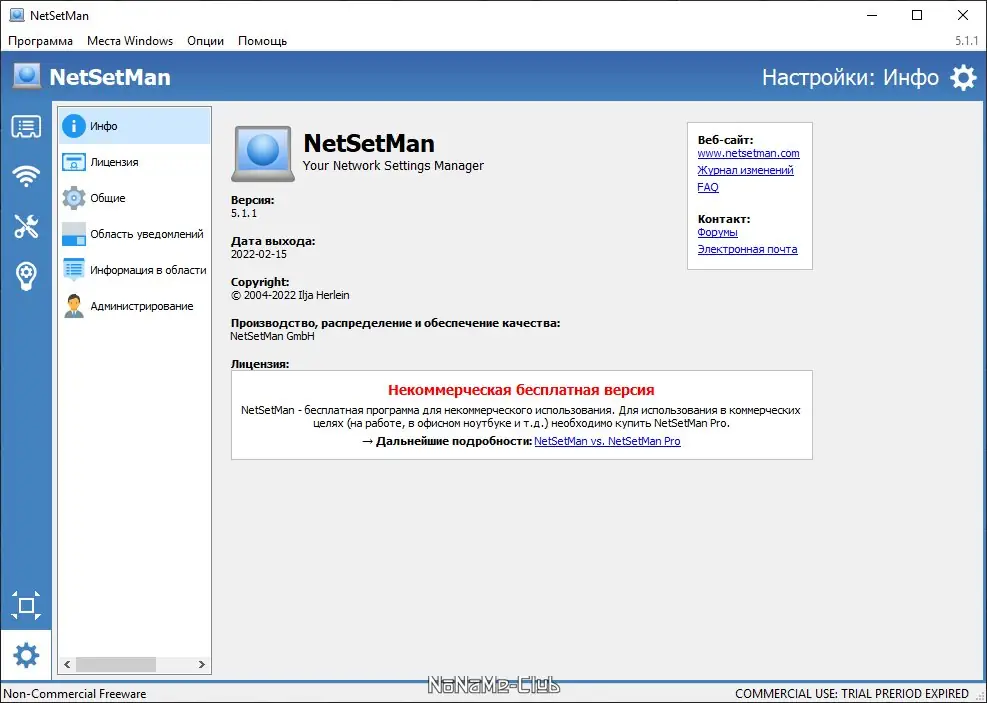This screenshot has height=703, width=987.
Task: Click the Non-Commercial Freeware status text
Action: (x=75, y=694)
